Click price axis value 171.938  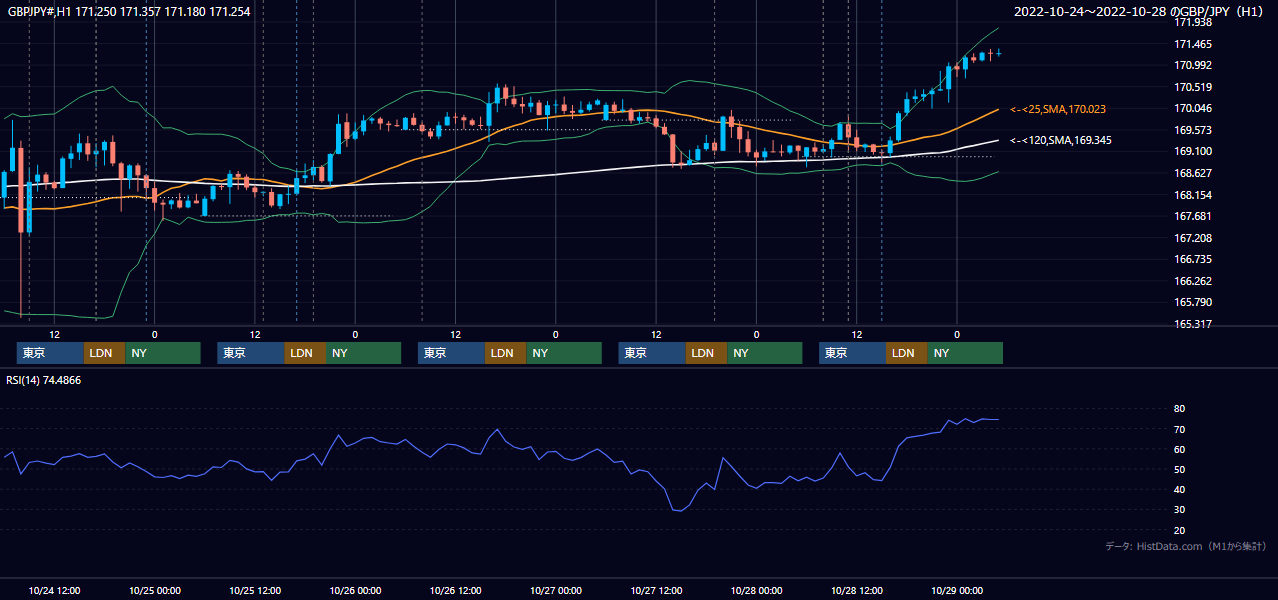pos(1193,22)
